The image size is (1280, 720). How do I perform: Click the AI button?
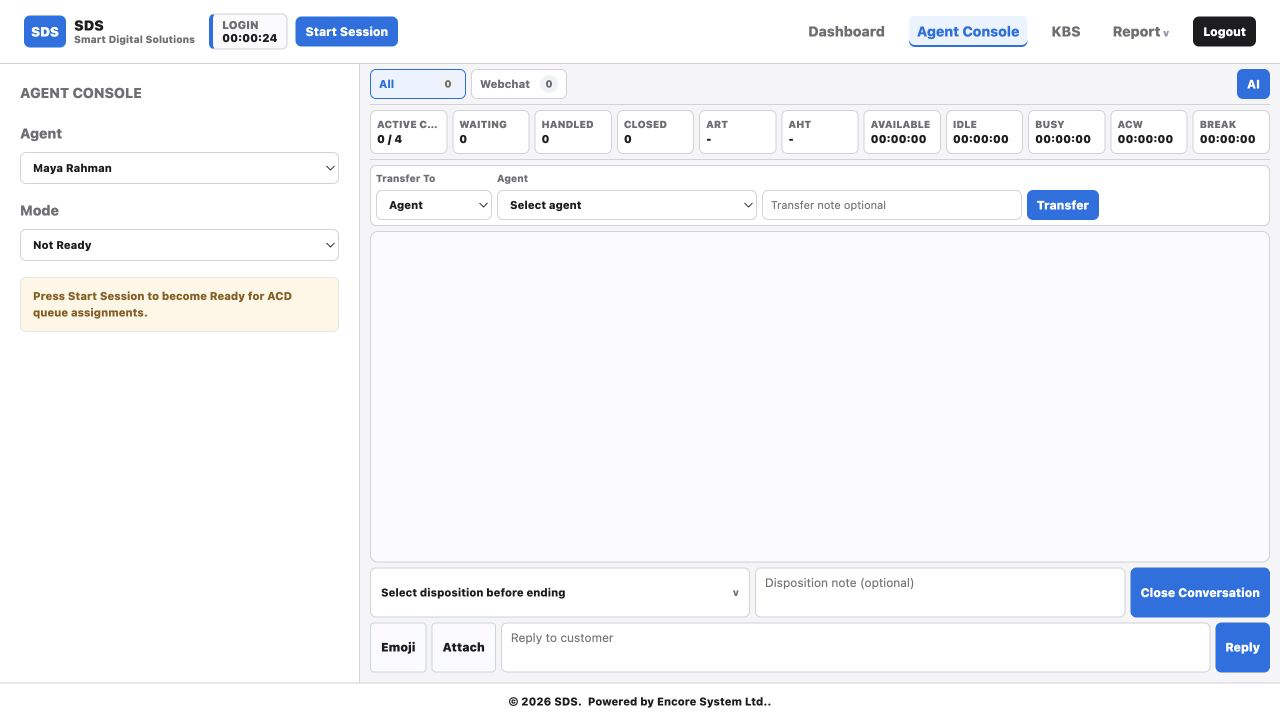click(x=1253, y=84)
